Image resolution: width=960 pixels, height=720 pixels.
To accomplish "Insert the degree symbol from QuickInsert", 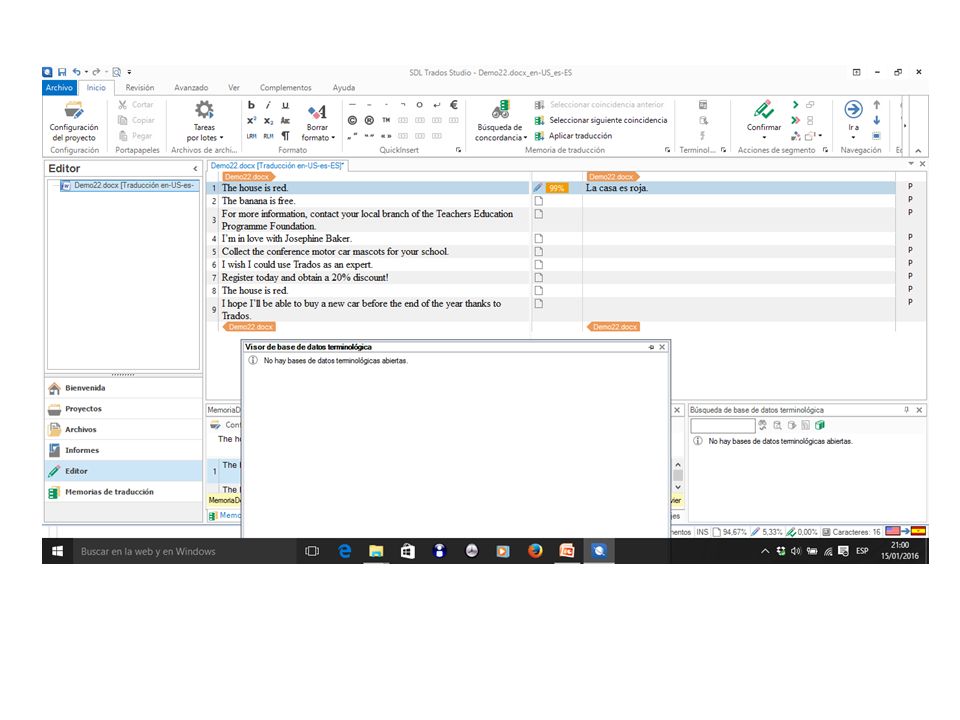I will point(419,105).
